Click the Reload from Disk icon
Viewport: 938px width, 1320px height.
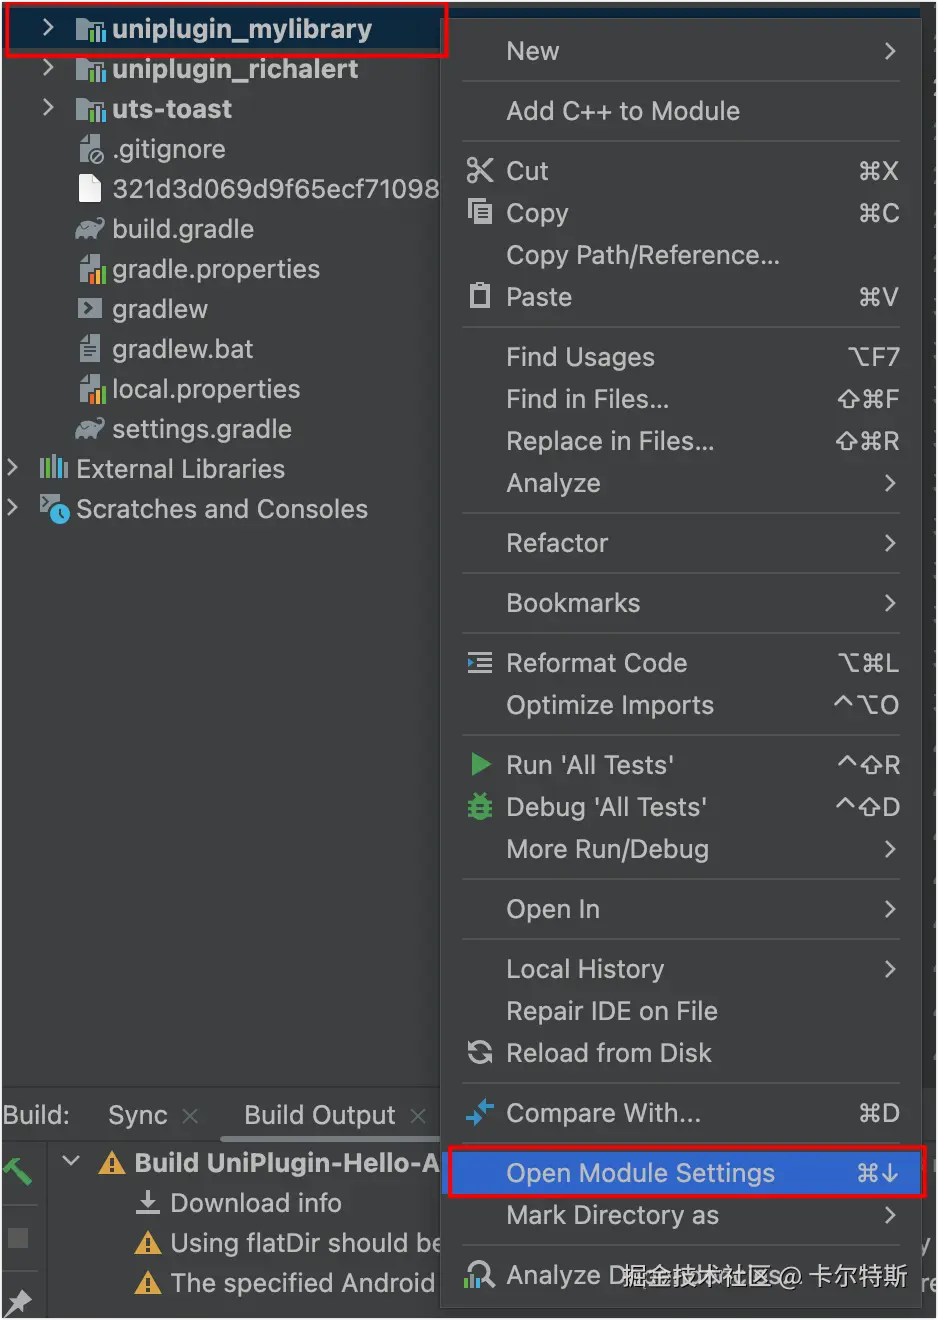tap(480, 1052)
